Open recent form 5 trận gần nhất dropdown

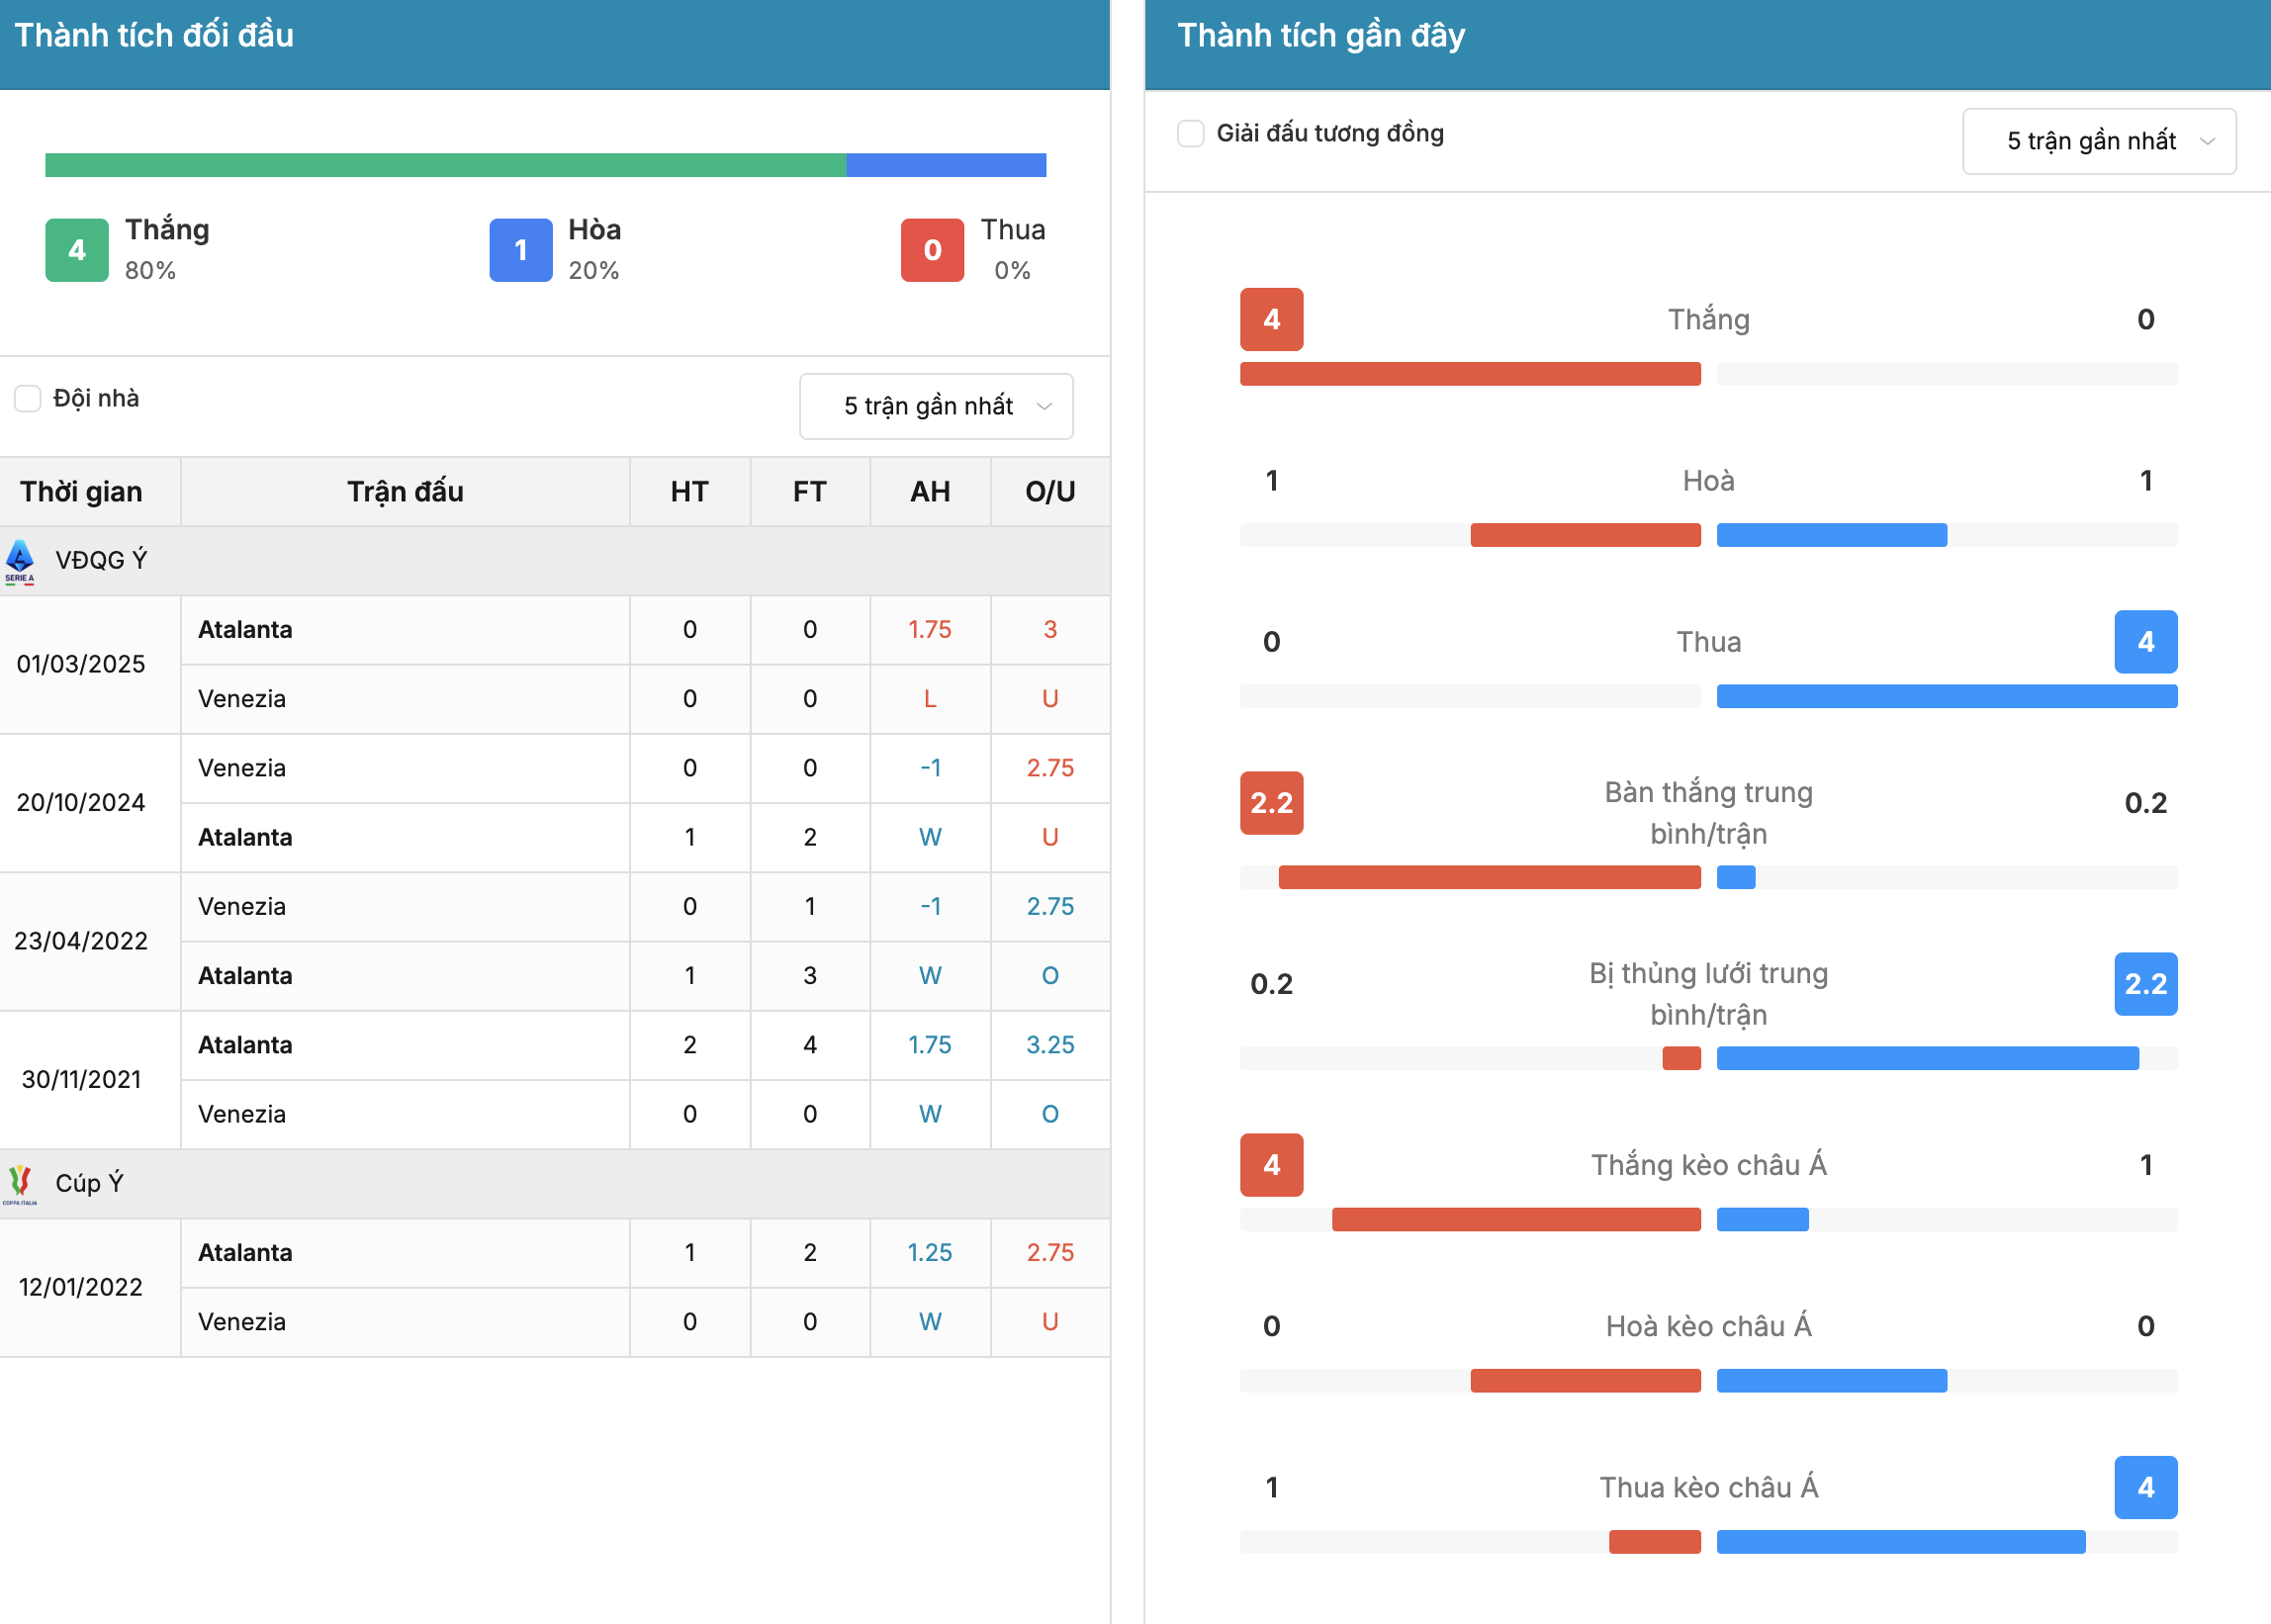click(2099, 142)
